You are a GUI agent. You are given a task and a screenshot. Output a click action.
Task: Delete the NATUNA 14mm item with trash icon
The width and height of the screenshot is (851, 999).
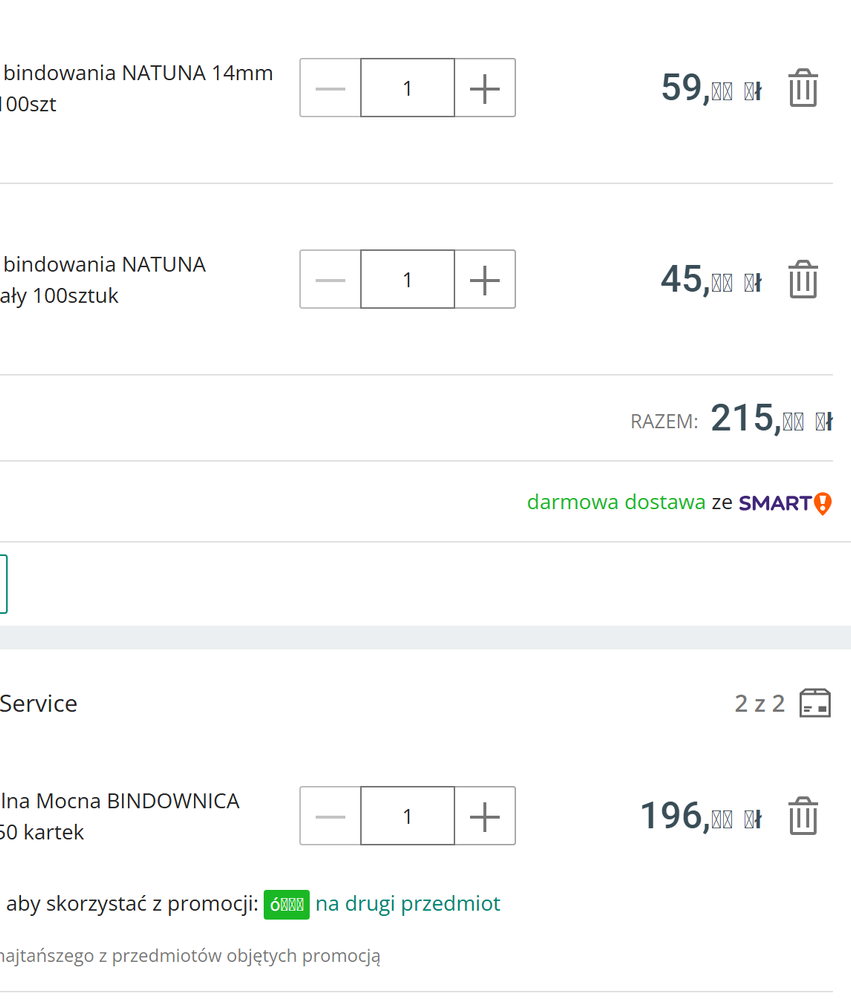click(803, 89)
